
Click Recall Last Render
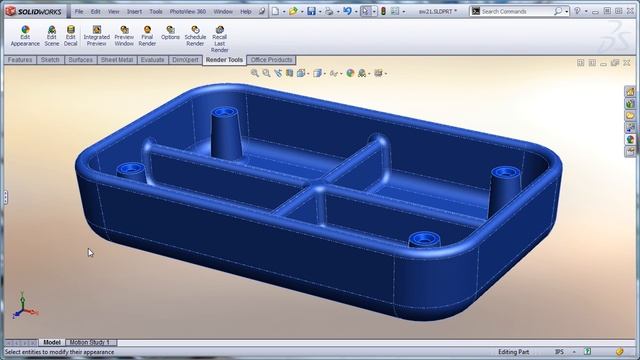click(220, 39)
